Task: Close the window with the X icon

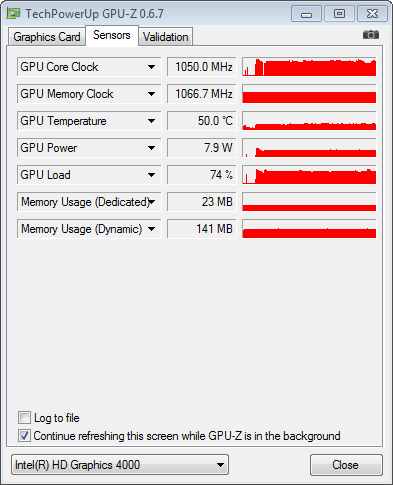Action: [x=372, y=14]
